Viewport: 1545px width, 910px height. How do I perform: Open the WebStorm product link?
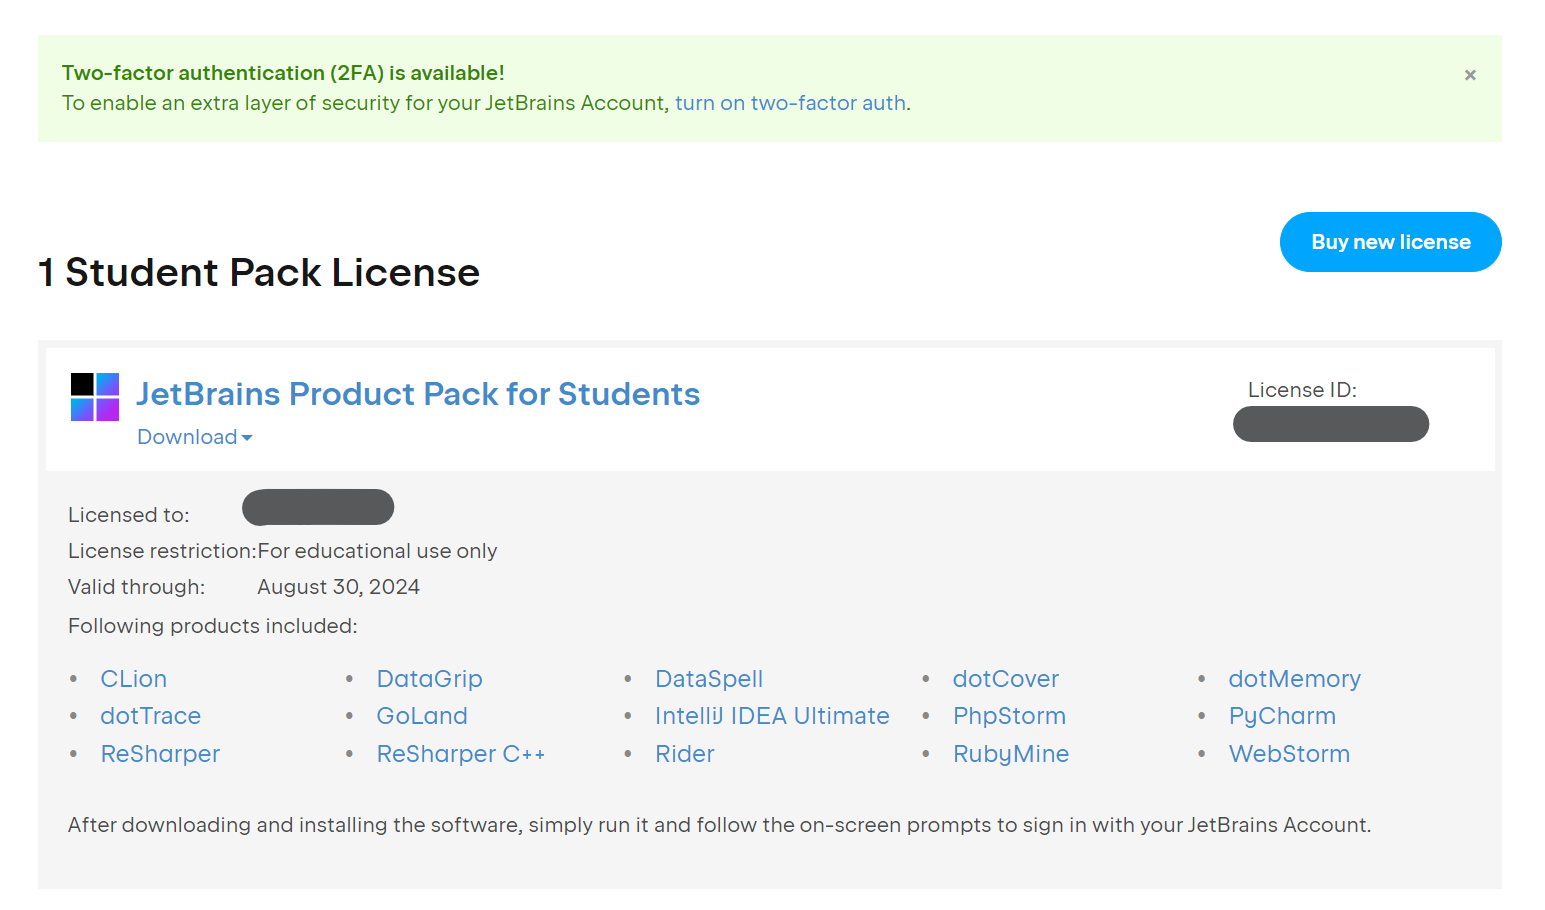tap(1289, 754)
